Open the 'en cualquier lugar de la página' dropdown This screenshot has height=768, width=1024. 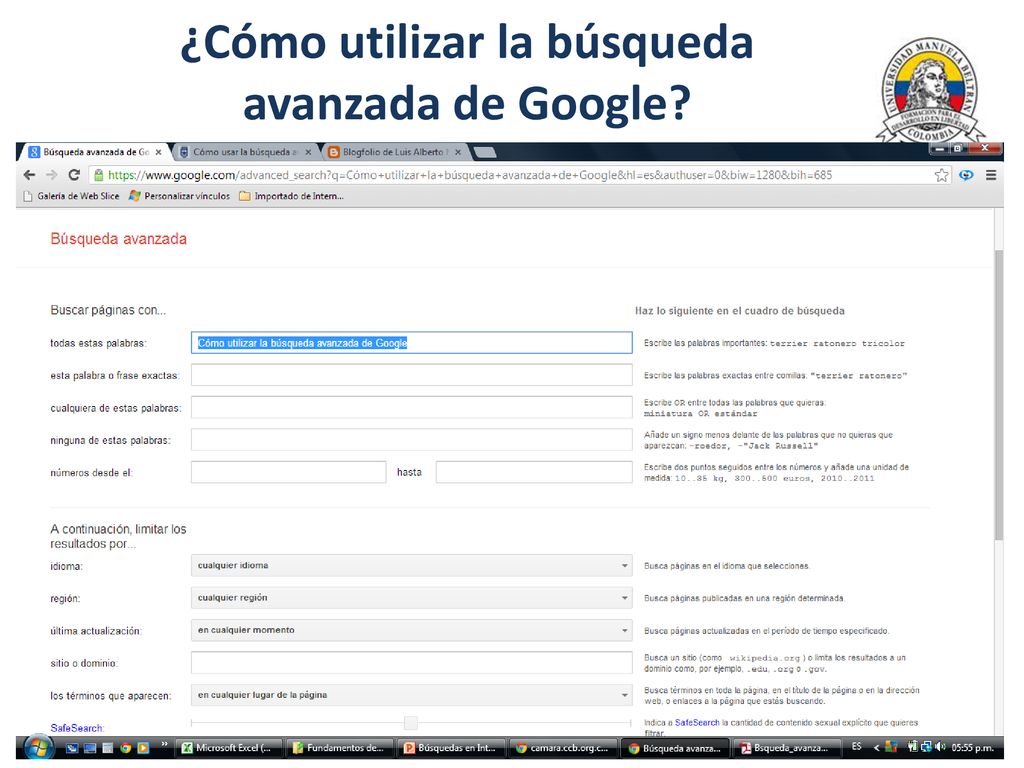click(411, 695)
